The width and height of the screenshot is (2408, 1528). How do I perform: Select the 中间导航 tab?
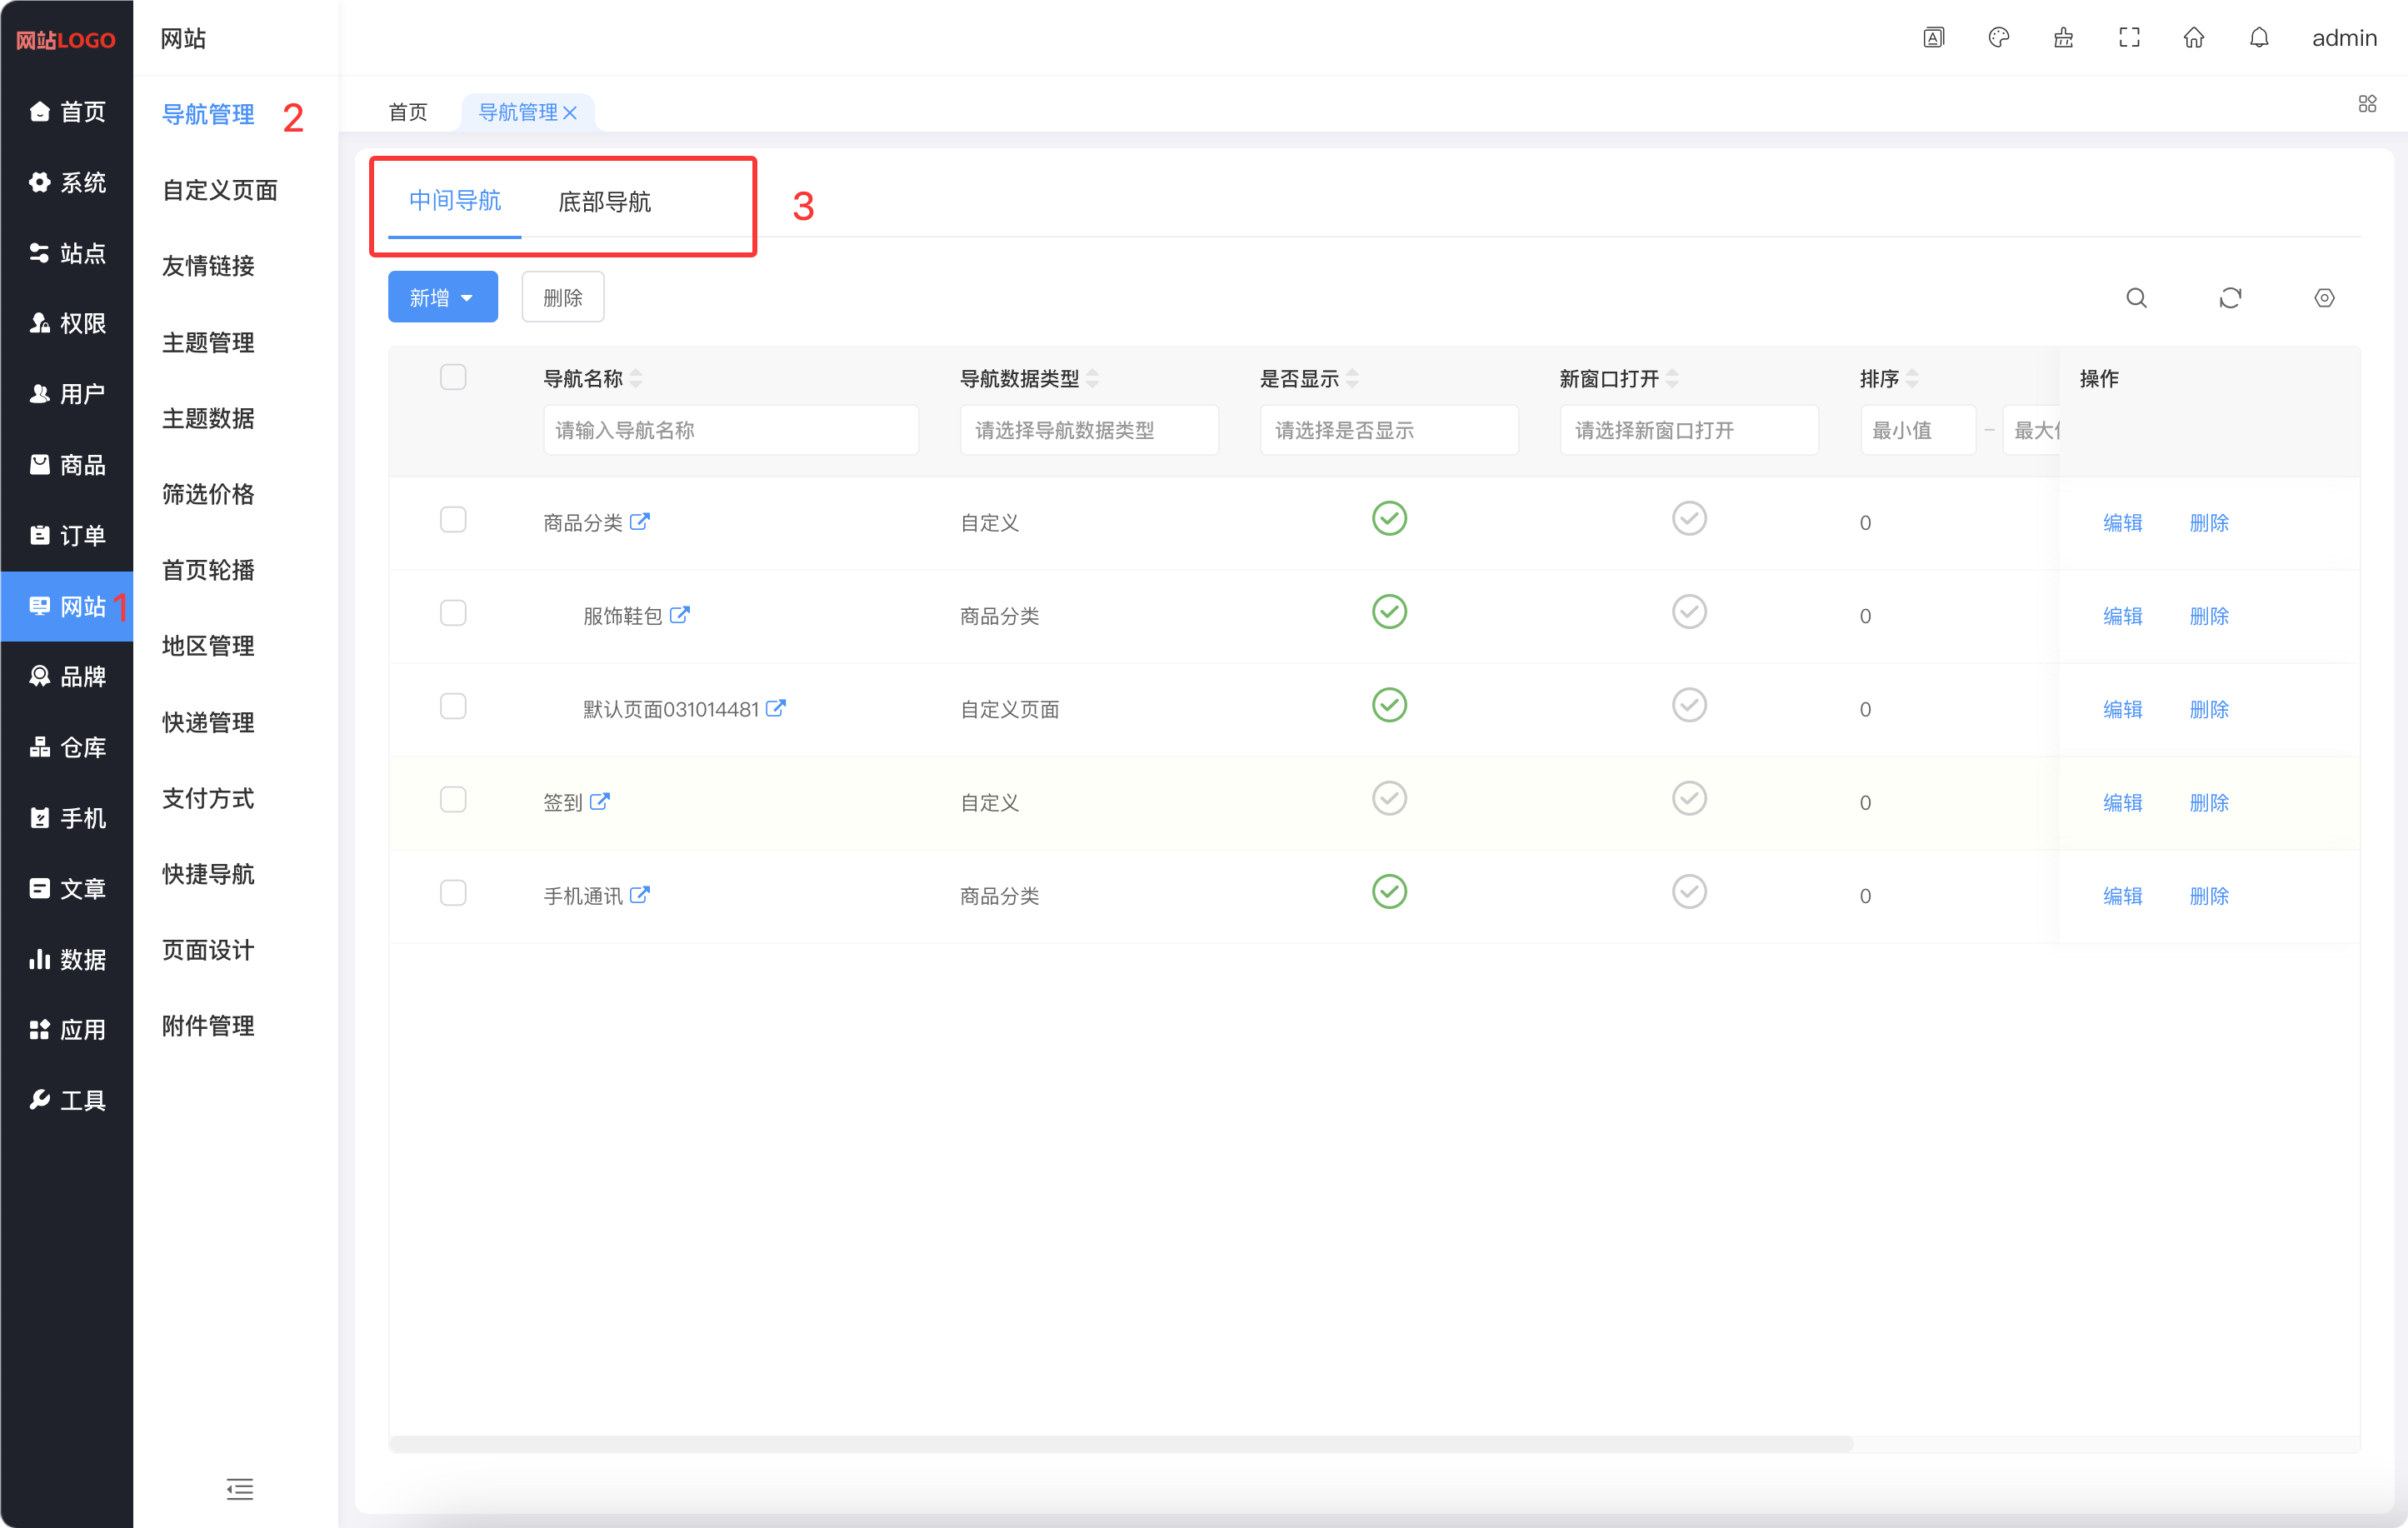click(x=455, y=201)
